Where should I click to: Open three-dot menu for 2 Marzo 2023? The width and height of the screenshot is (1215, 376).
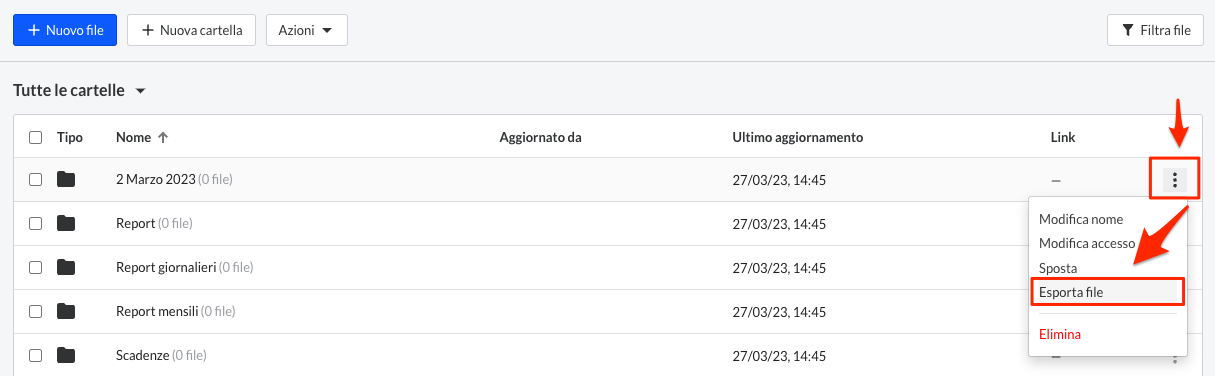1175,180
